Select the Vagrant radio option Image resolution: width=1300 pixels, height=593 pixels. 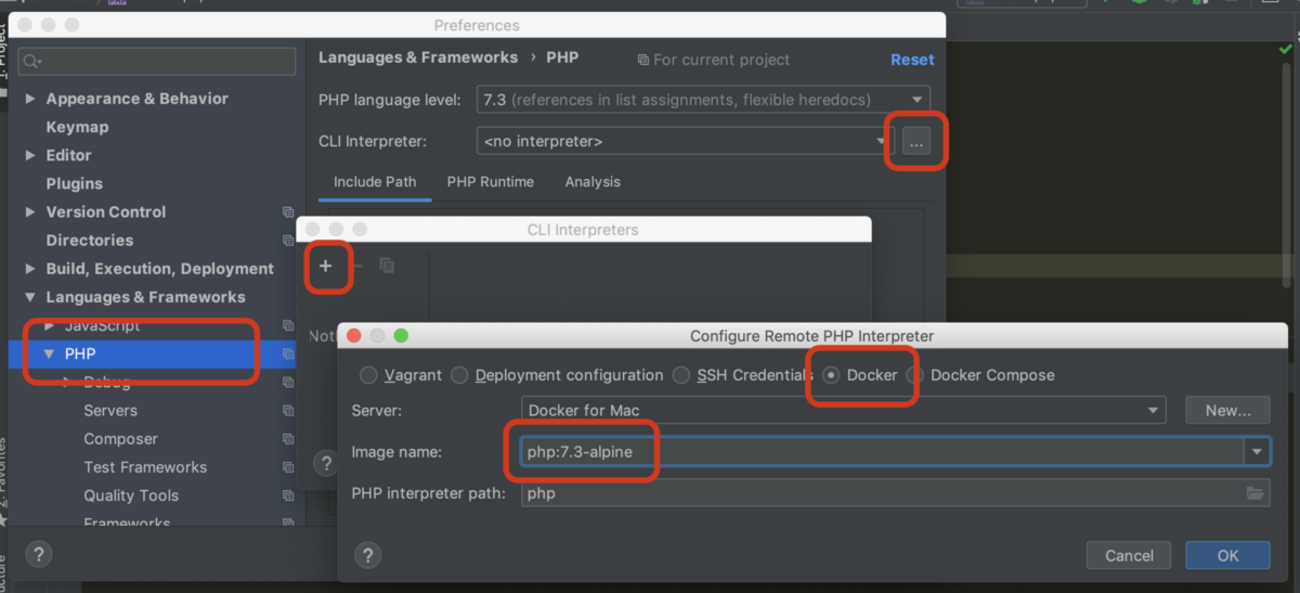(369, 375)
